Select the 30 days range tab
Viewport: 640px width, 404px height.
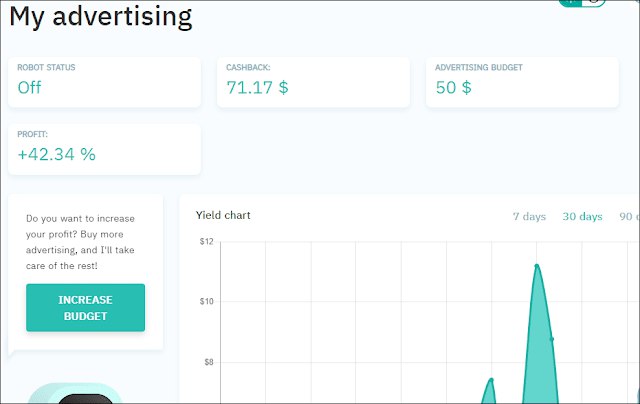(x=582, y=216)
